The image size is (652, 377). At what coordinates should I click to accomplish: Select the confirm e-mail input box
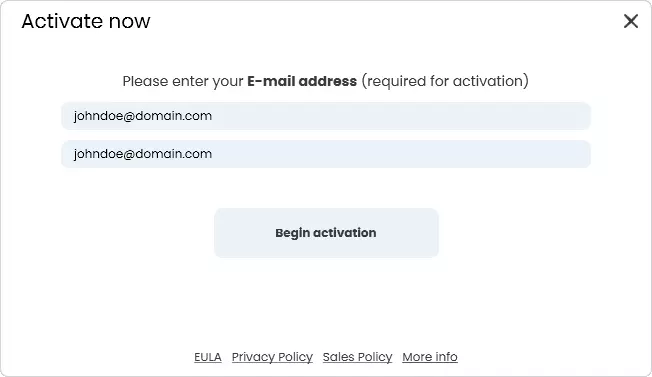(x=326, y=154)
